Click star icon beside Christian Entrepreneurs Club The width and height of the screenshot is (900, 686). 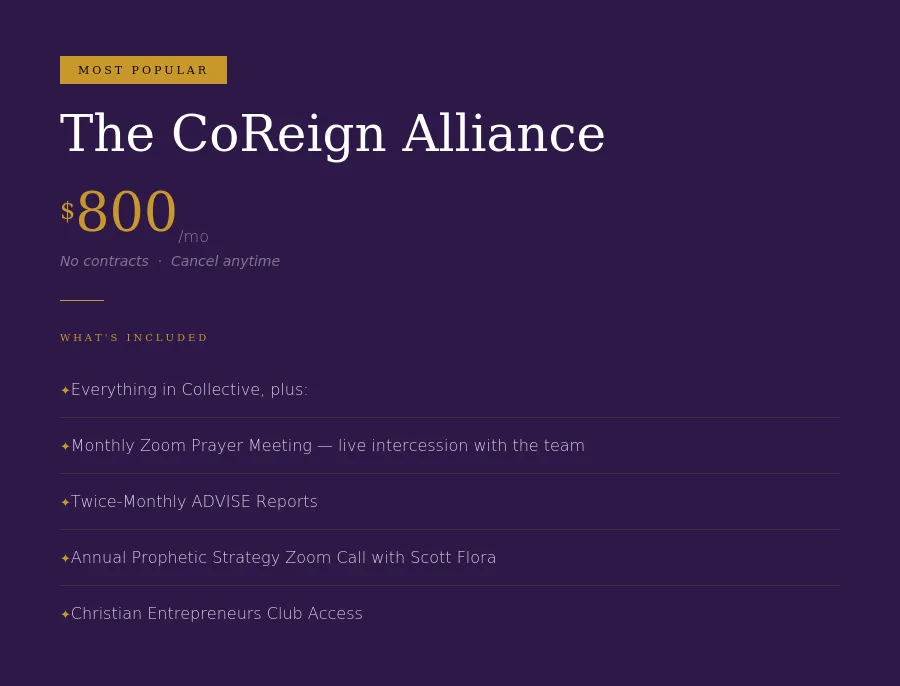tap(65, 614)
